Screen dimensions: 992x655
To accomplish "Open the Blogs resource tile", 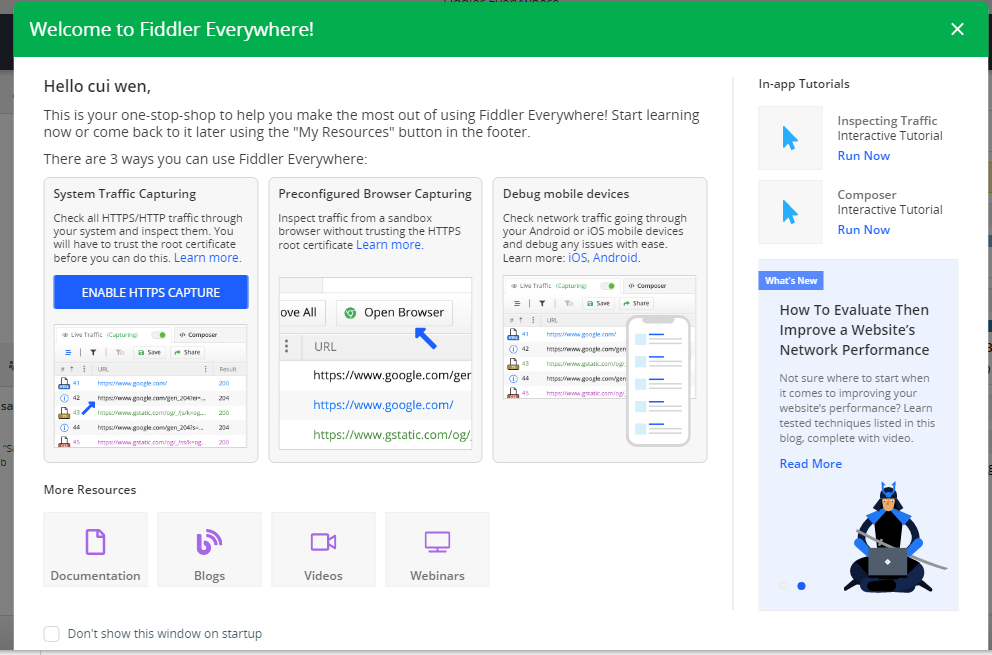I will pyautogui.click(x=209, y=549).
